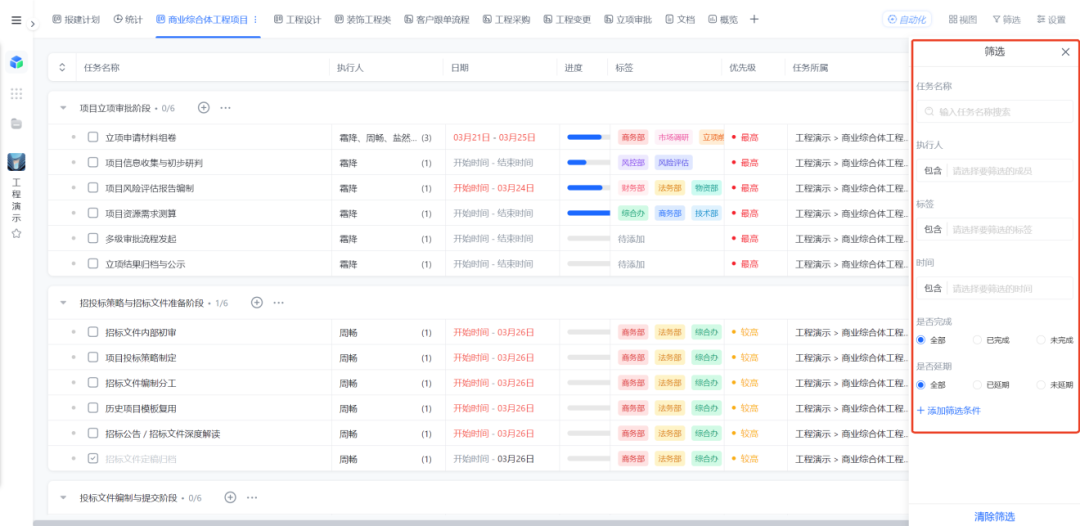Switch to the 文档 tab
Image resolution: width=1080 pixels, height=526 pixels.
click(x=681, y=19)
